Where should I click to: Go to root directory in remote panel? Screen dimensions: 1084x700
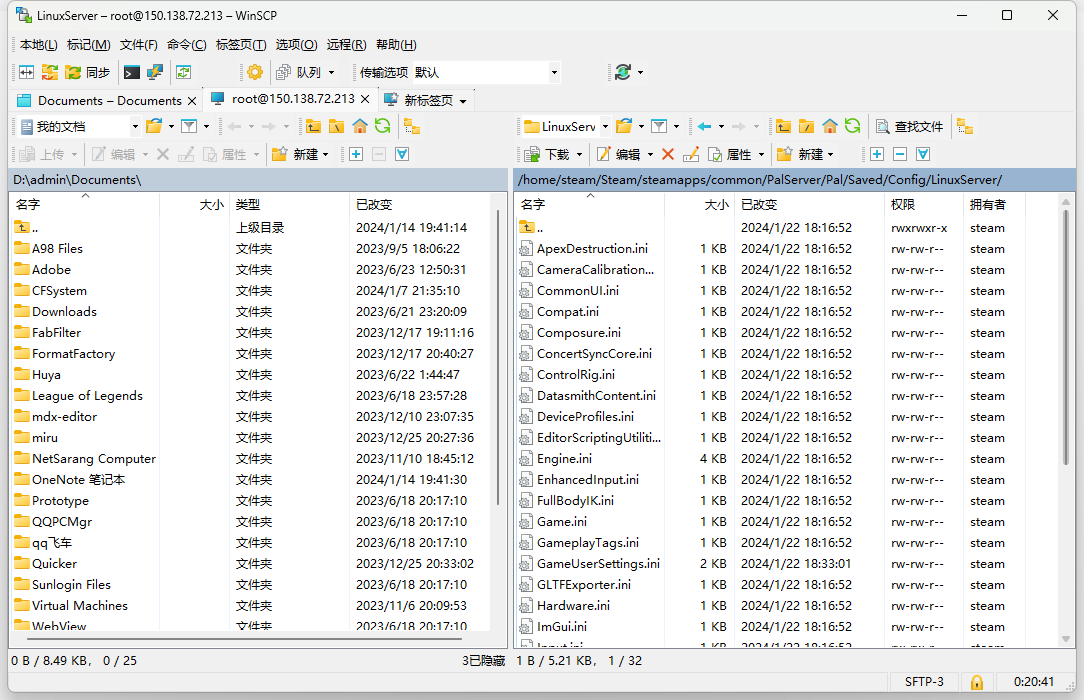[806, 126]
